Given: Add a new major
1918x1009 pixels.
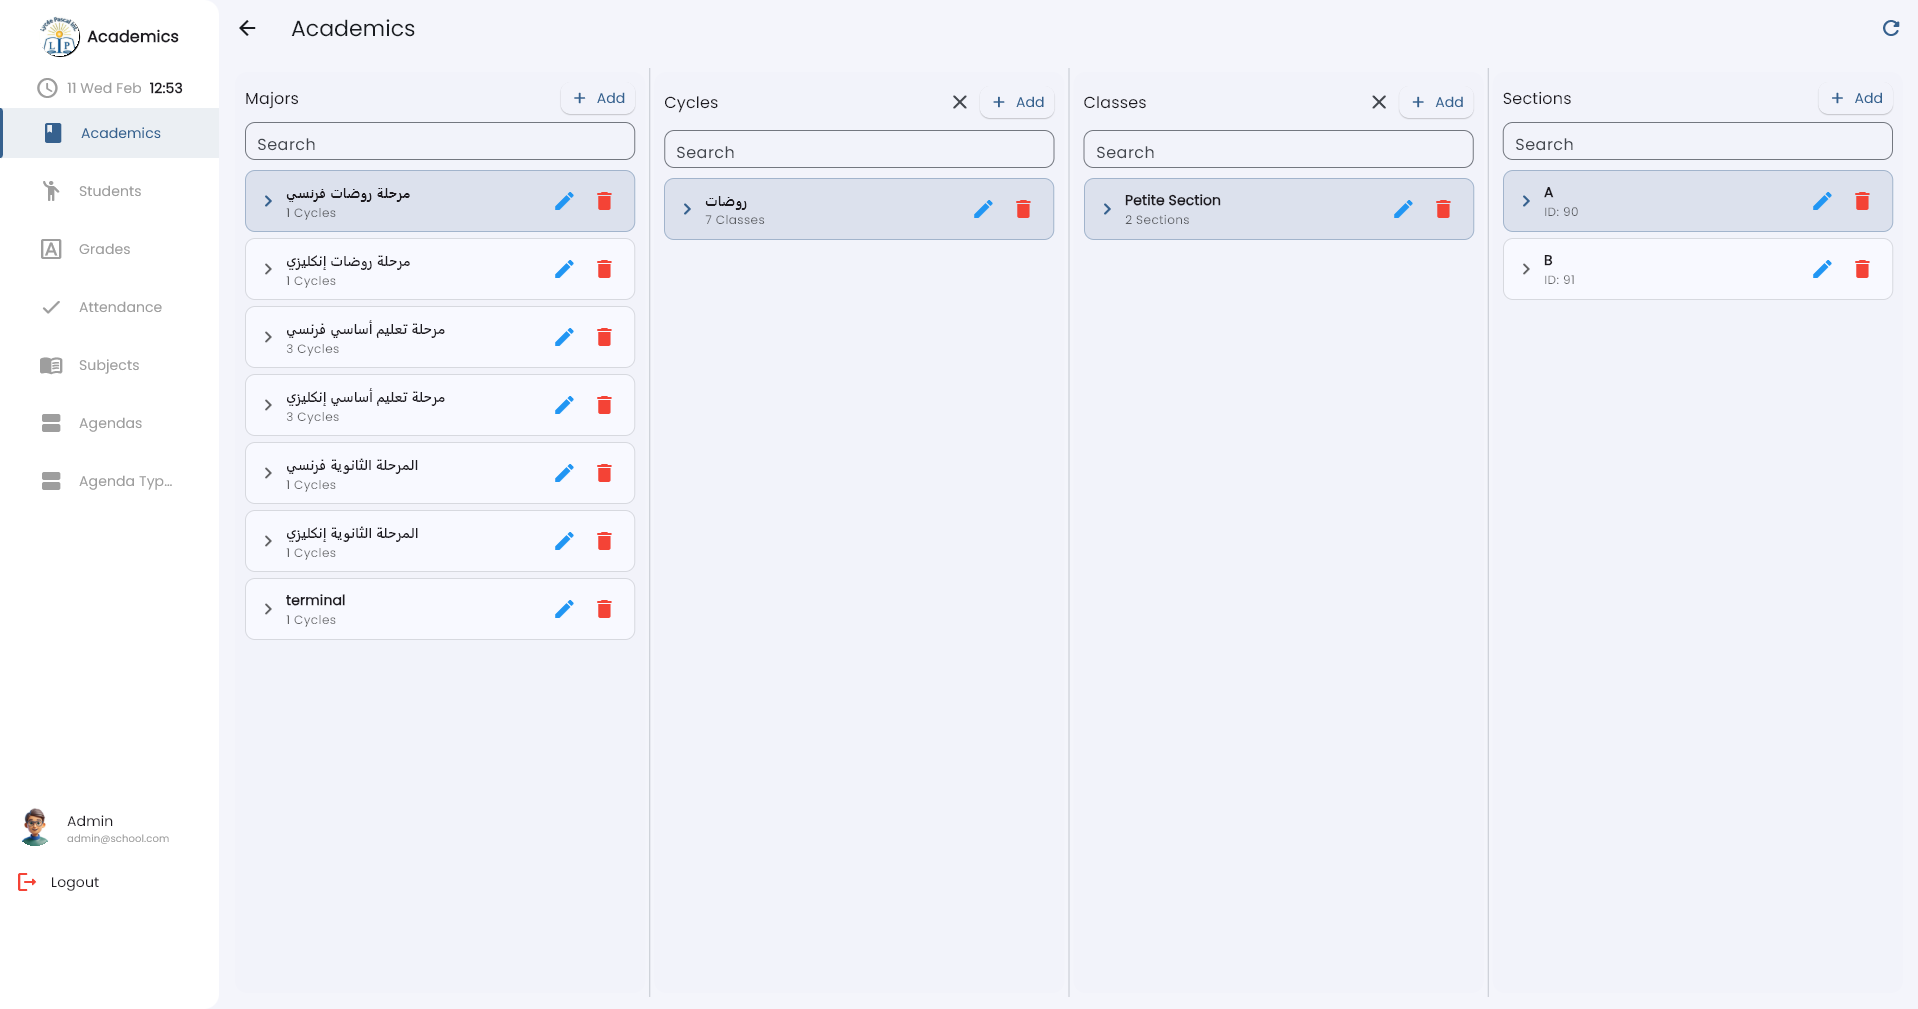Looking at the screenshot, I should tap(599, 98).
